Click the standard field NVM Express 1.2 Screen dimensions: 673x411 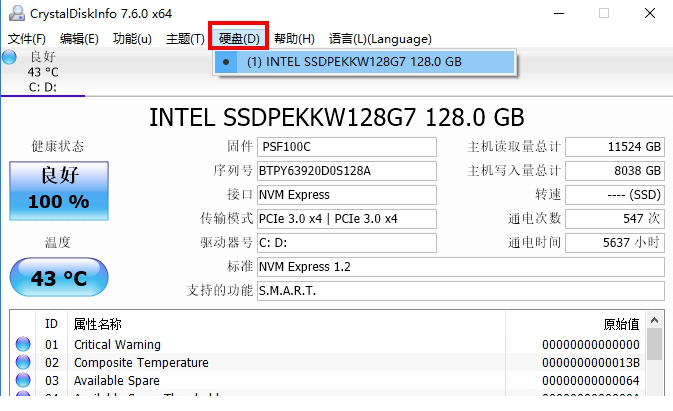tap(461, 267)
